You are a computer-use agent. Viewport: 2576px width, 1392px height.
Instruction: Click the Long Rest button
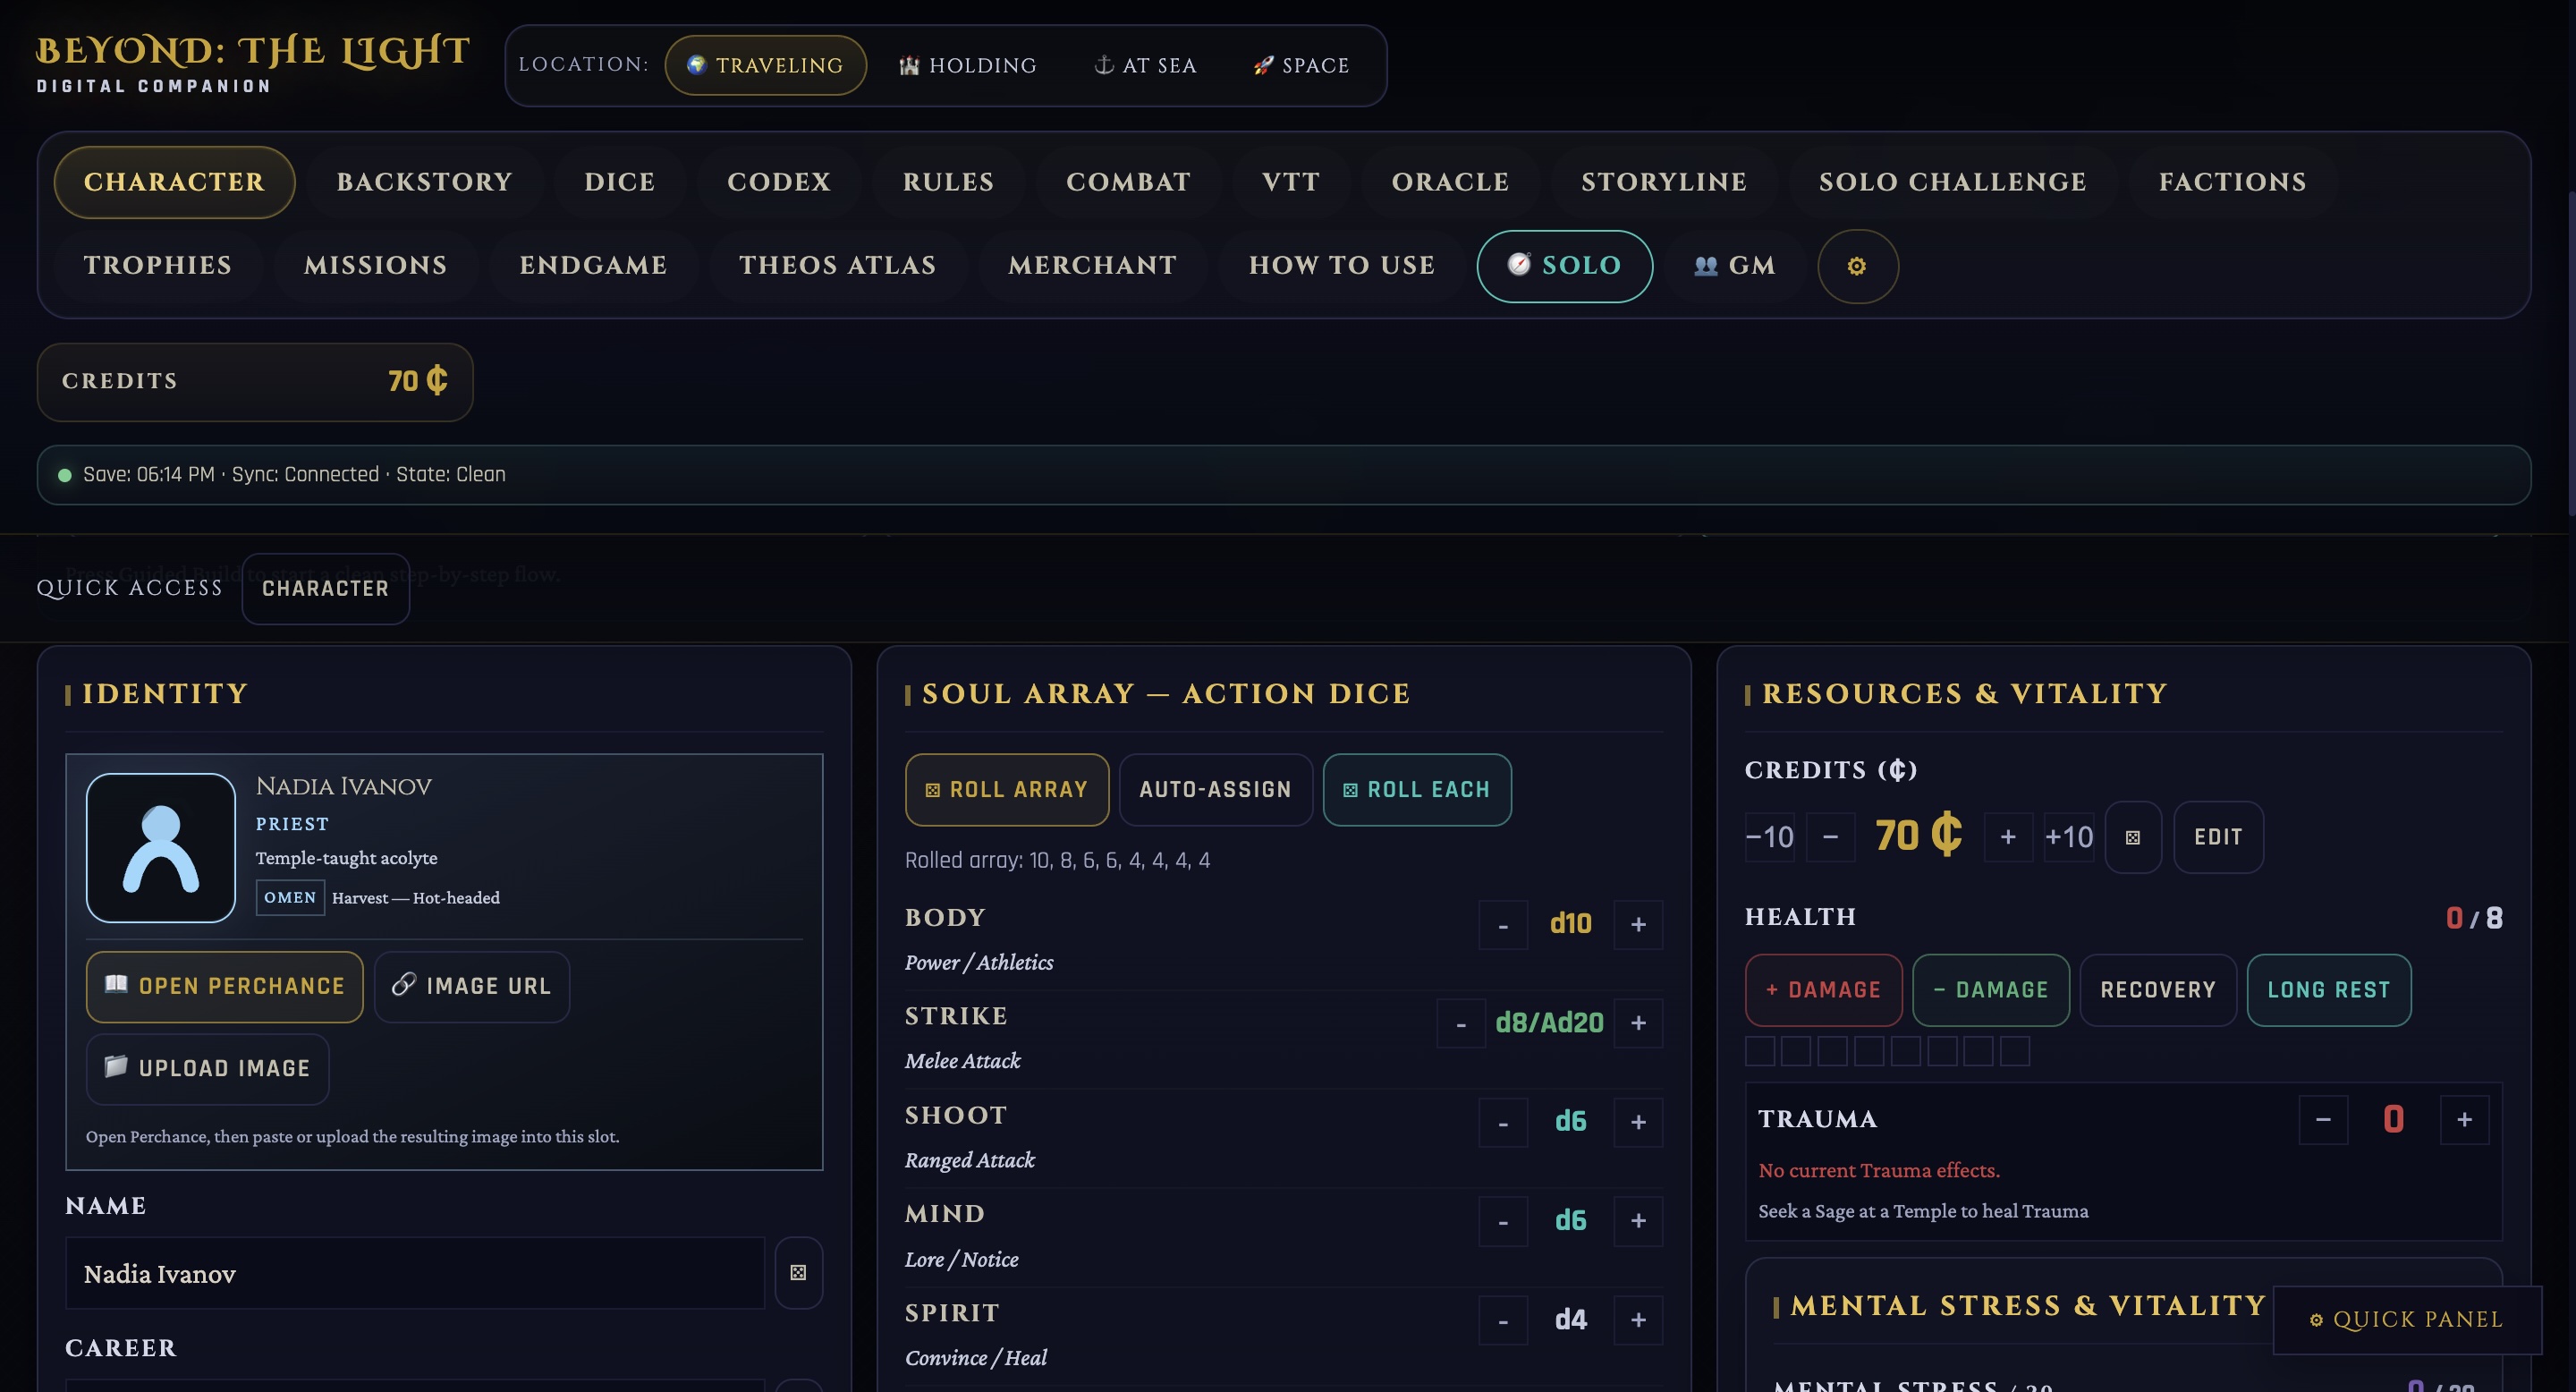tap(2329, 990)
